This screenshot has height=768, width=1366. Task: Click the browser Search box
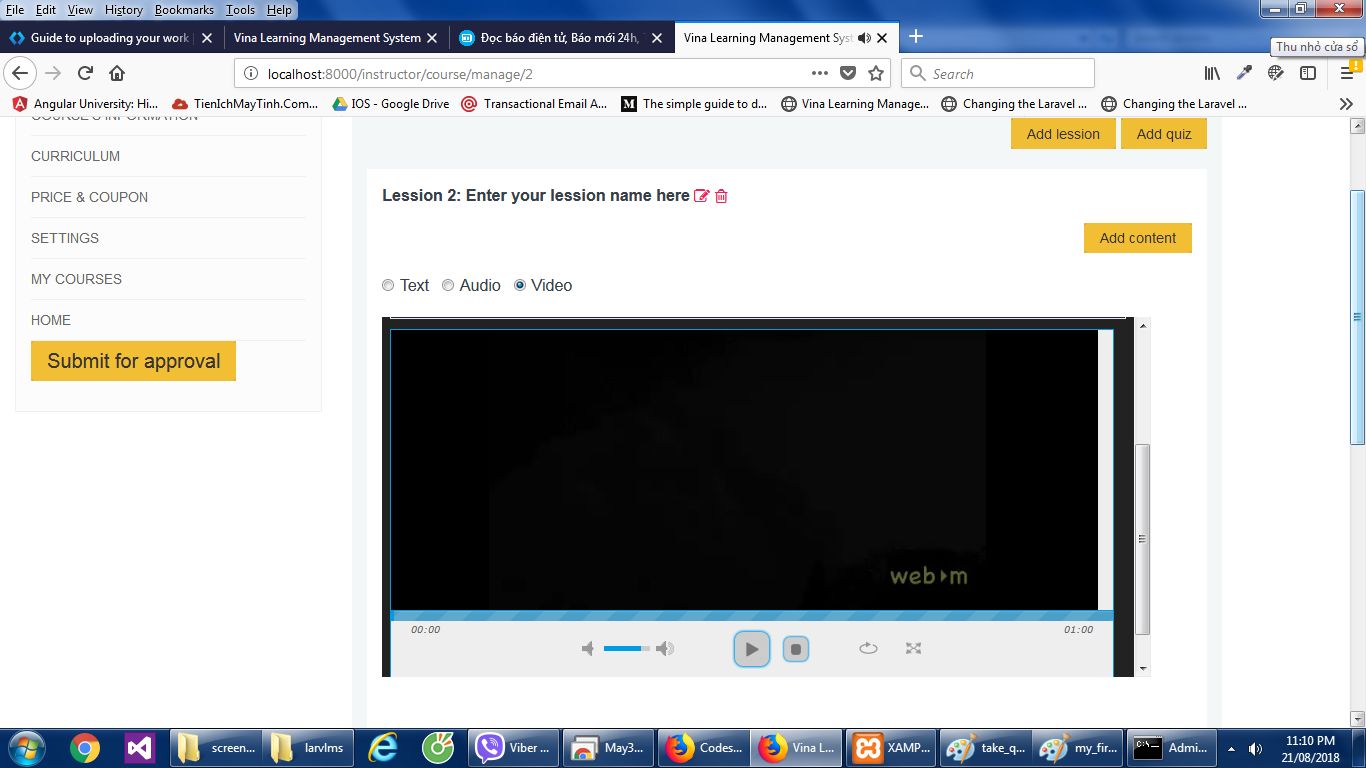click(998, 73)
